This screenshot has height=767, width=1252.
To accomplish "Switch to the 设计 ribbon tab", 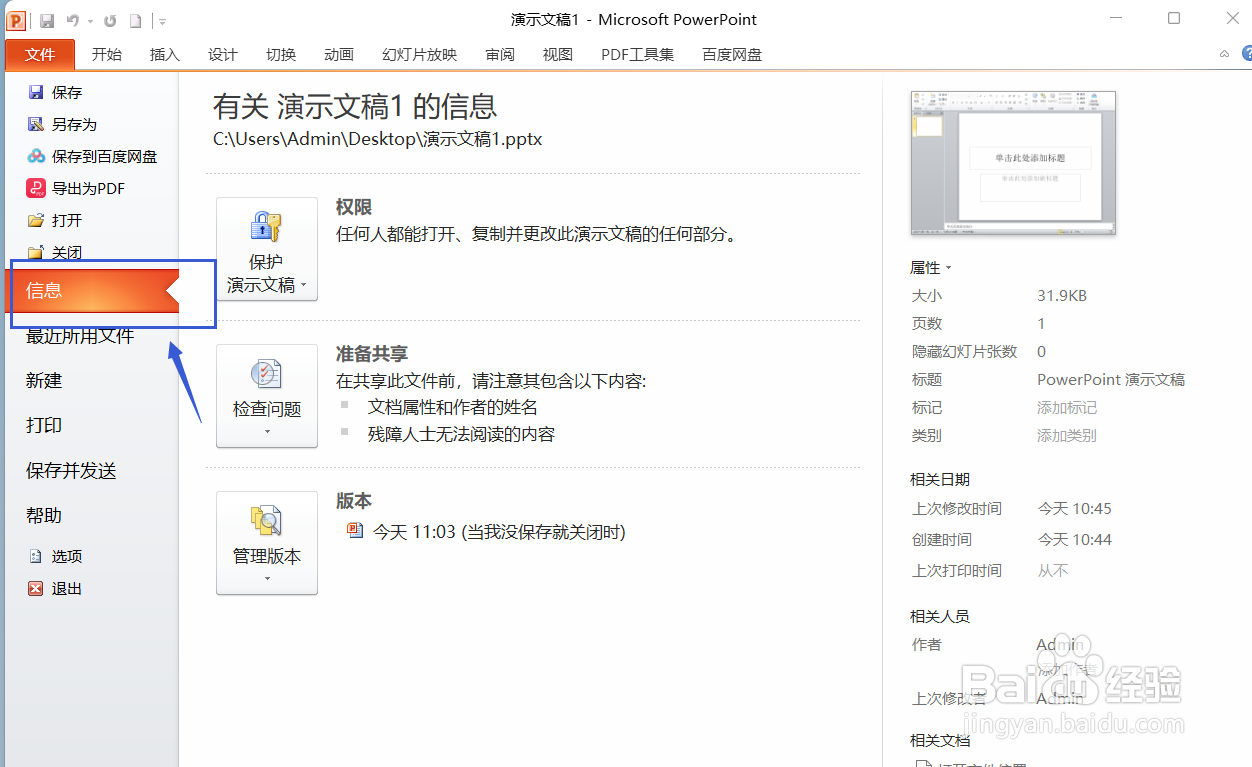I will [x=223, y=55].
